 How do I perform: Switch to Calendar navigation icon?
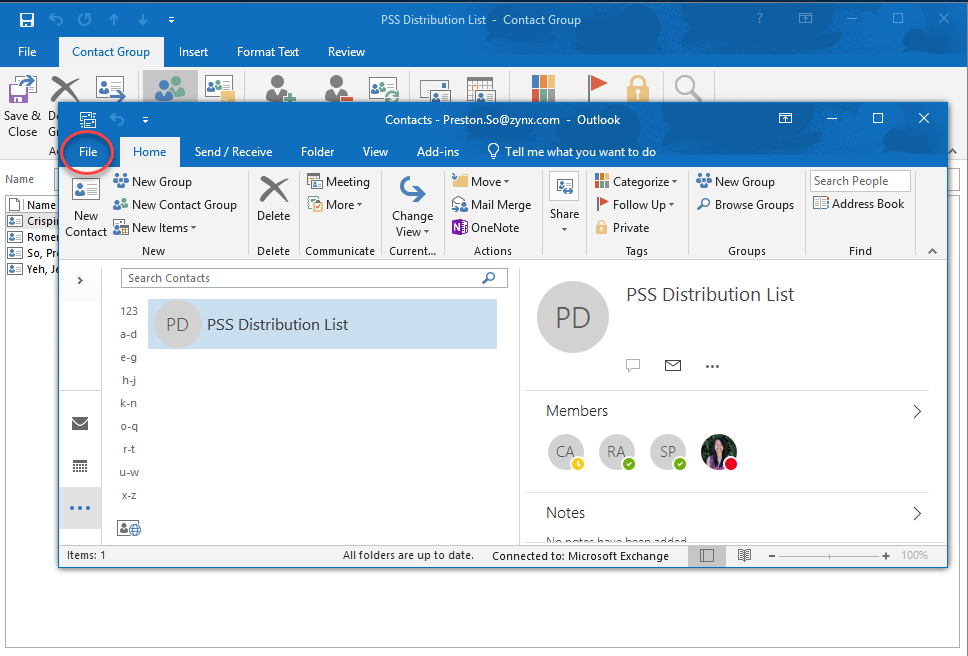click(80, 466)
